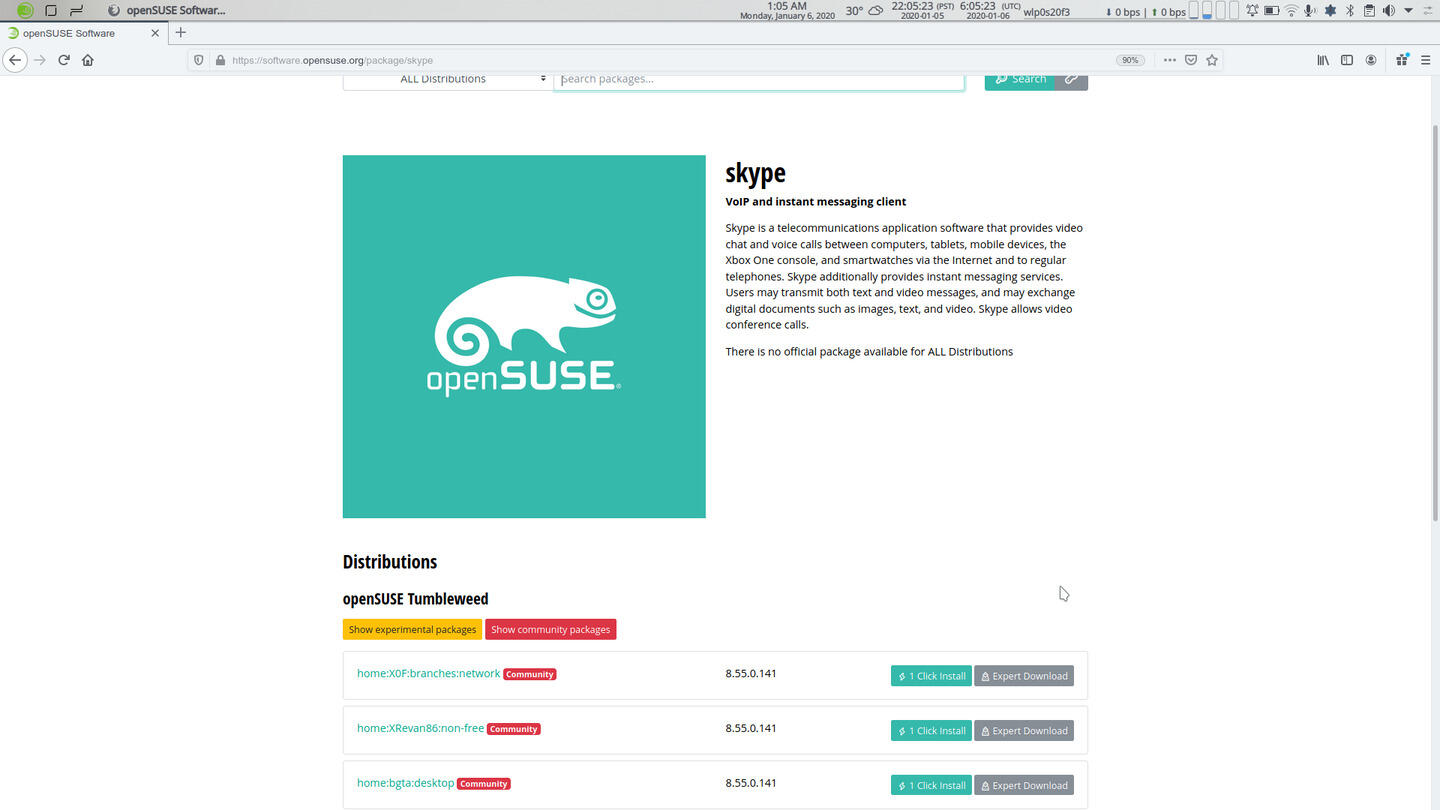Click the microphone tray icon

[x=1310, y=11]
